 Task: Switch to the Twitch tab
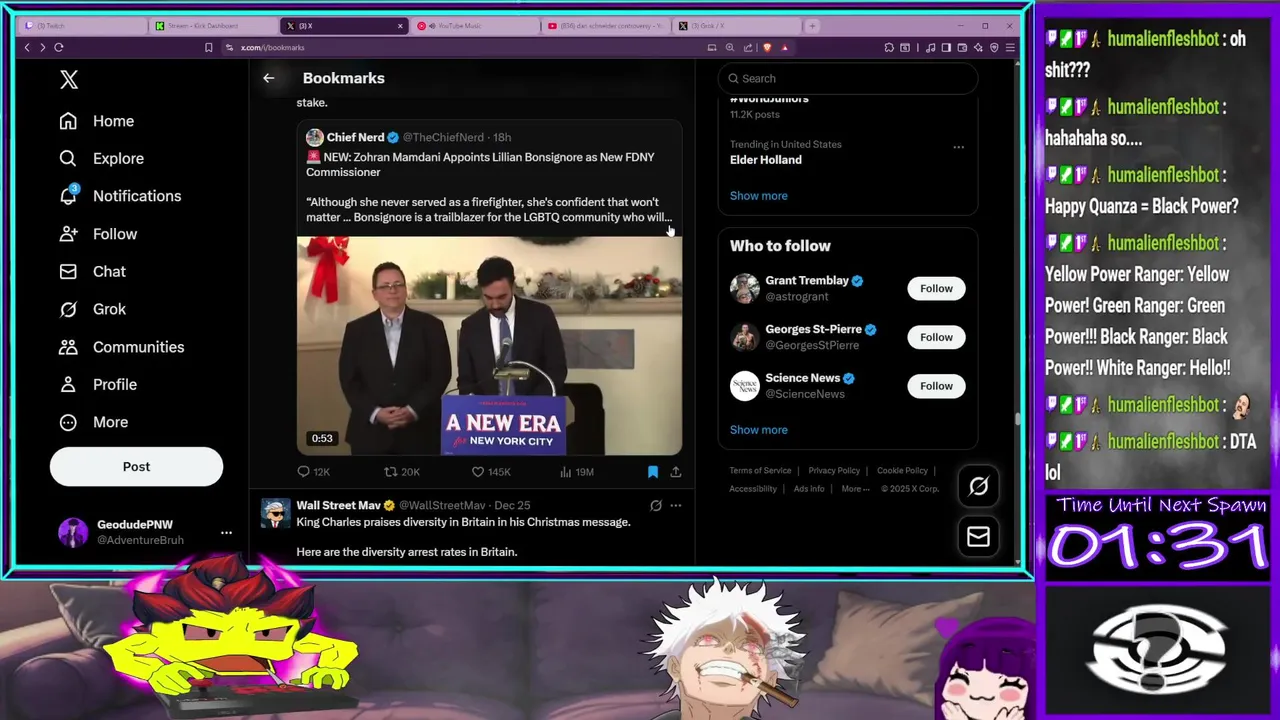pos(82,26)
